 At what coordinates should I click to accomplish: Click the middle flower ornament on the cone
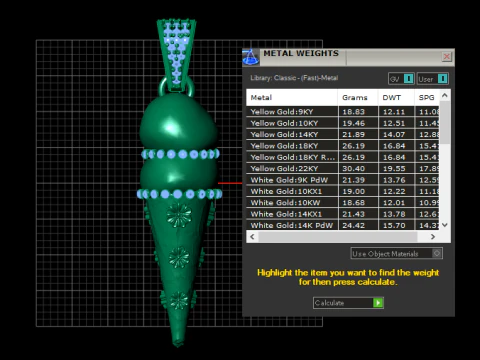click(x=179, y=257)
